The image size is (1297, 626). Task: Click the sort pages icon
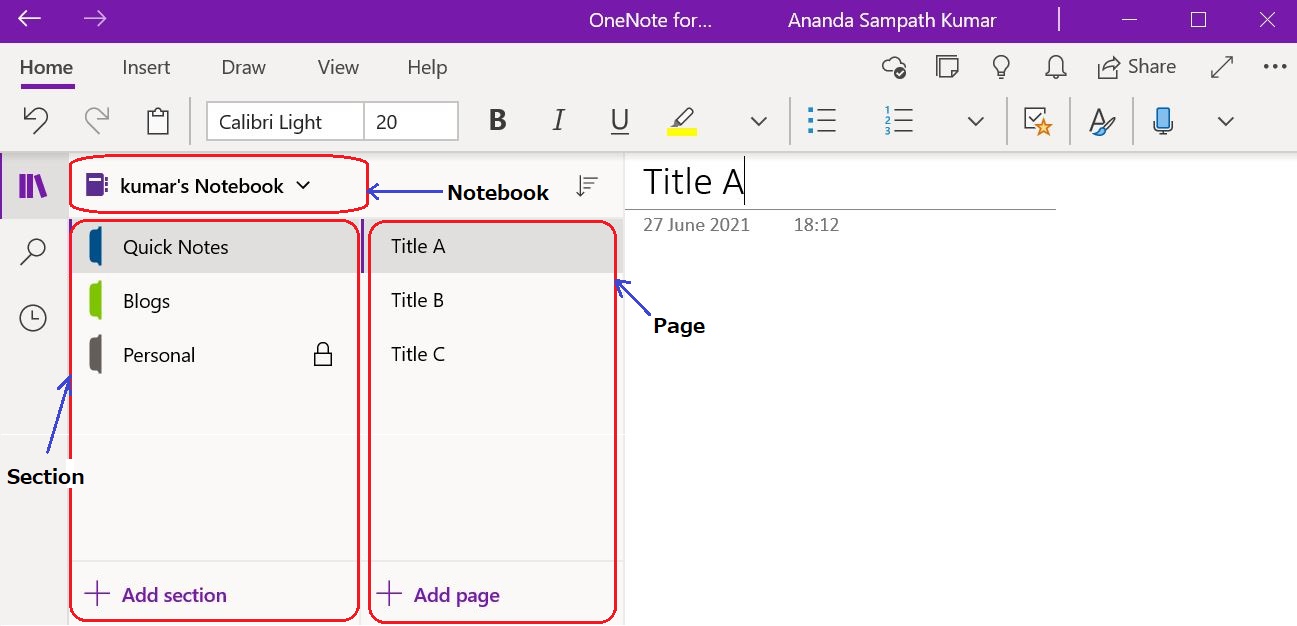pyautogui.click(x=587, y=186)
